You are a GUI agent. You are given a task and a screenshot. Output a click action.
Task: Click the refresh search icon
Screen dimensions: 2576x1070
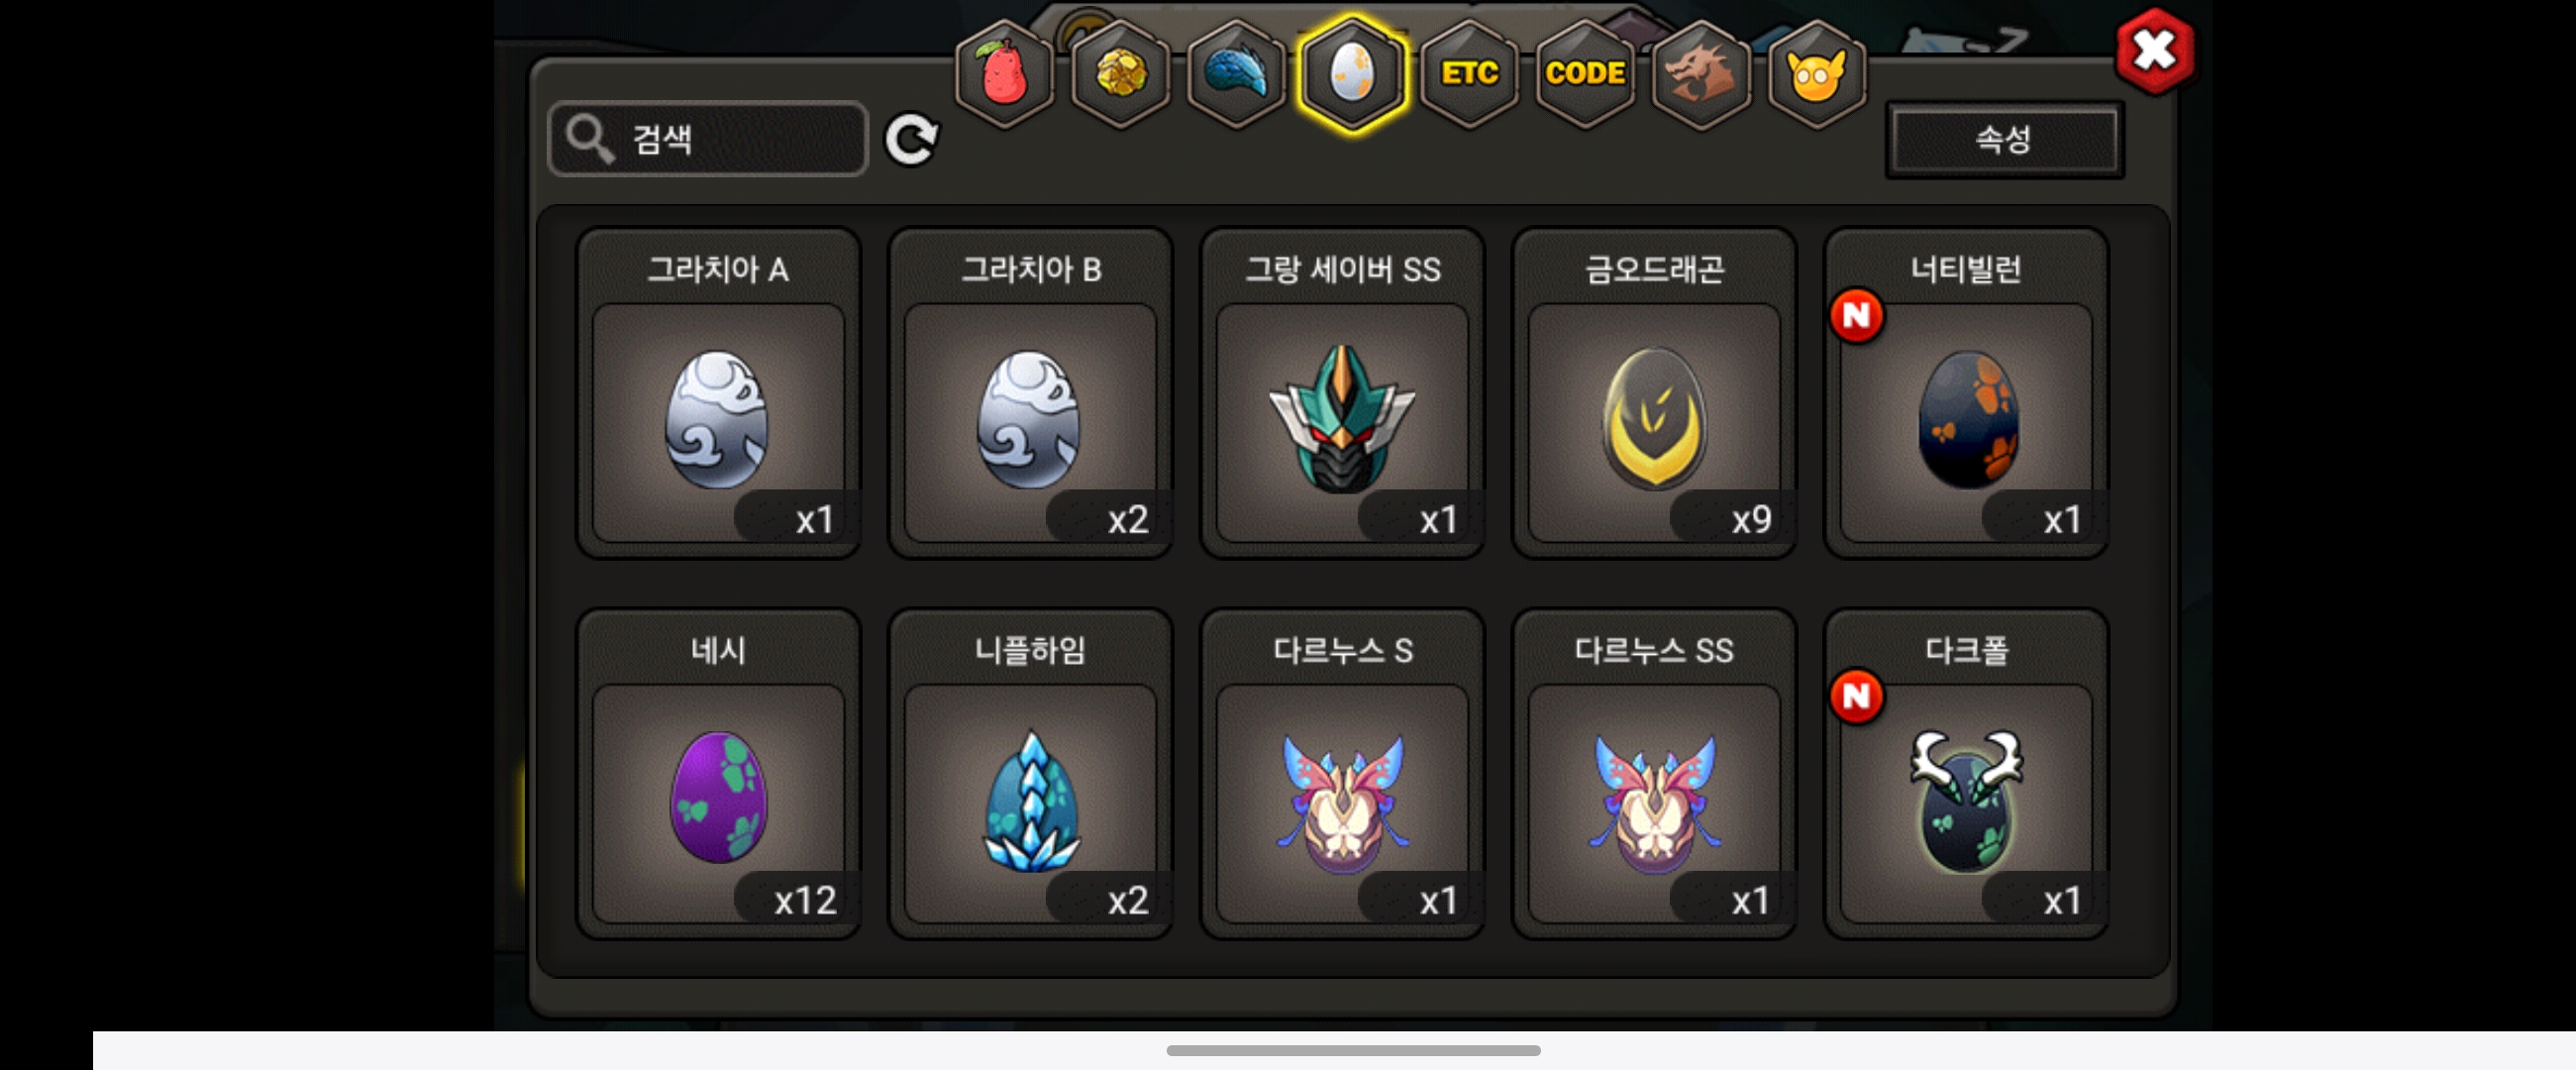pos(911,139)
